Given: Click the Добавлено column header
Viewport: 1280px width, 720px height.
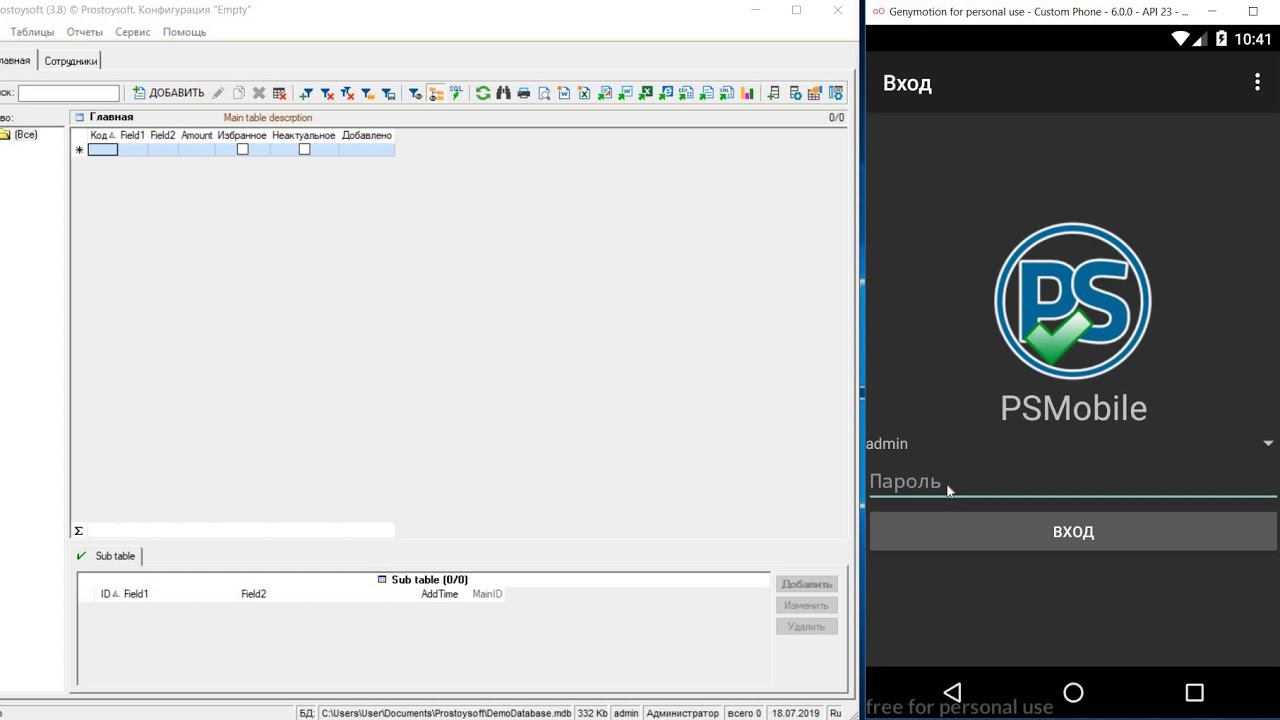Looking at the screenshot, I should 367,135.
